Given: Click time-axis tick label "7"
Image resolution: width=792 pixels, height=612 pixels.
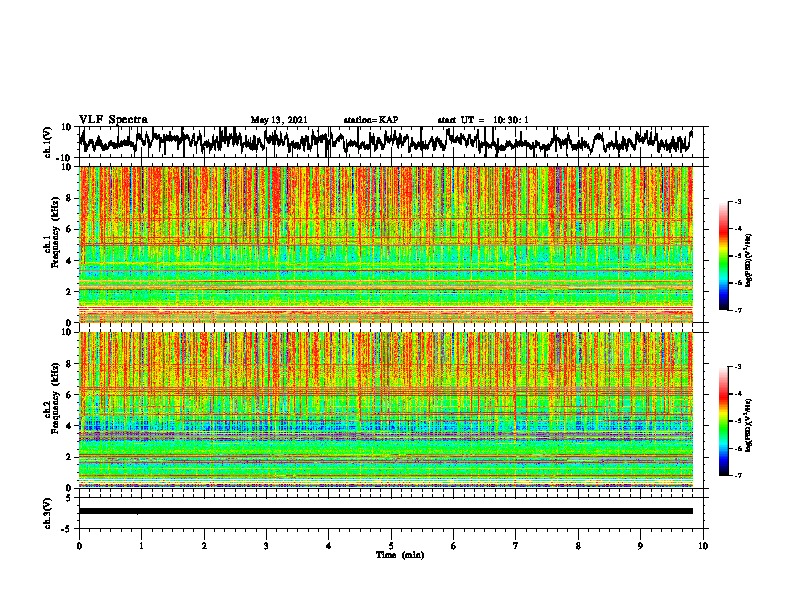Looking at the screenshot, I should [516, 546].
